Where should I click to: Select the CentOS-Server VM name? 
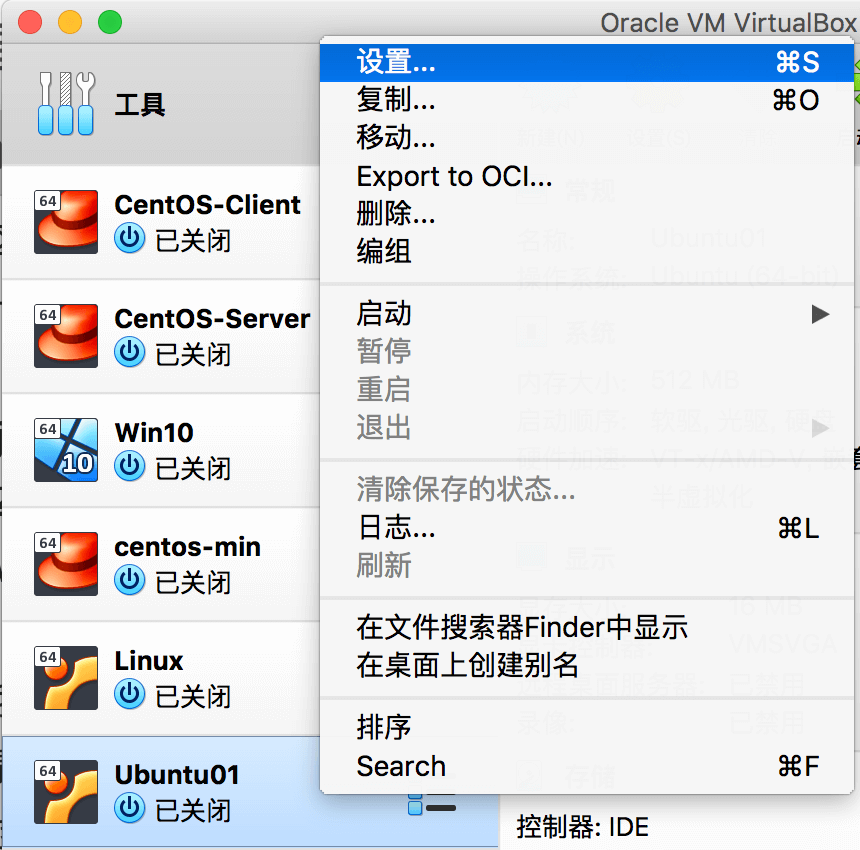click(212, 319)
